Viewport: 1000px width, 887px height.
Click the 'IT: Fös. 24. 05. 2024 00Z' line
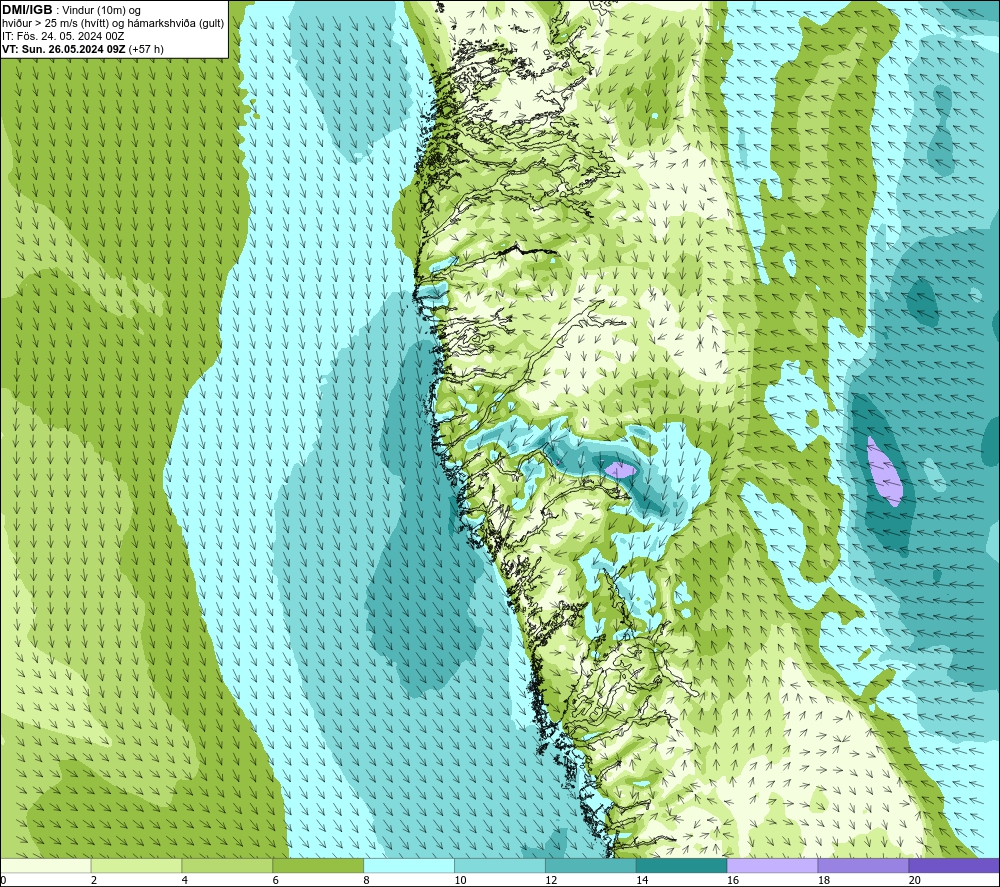(x=63, y=36)
